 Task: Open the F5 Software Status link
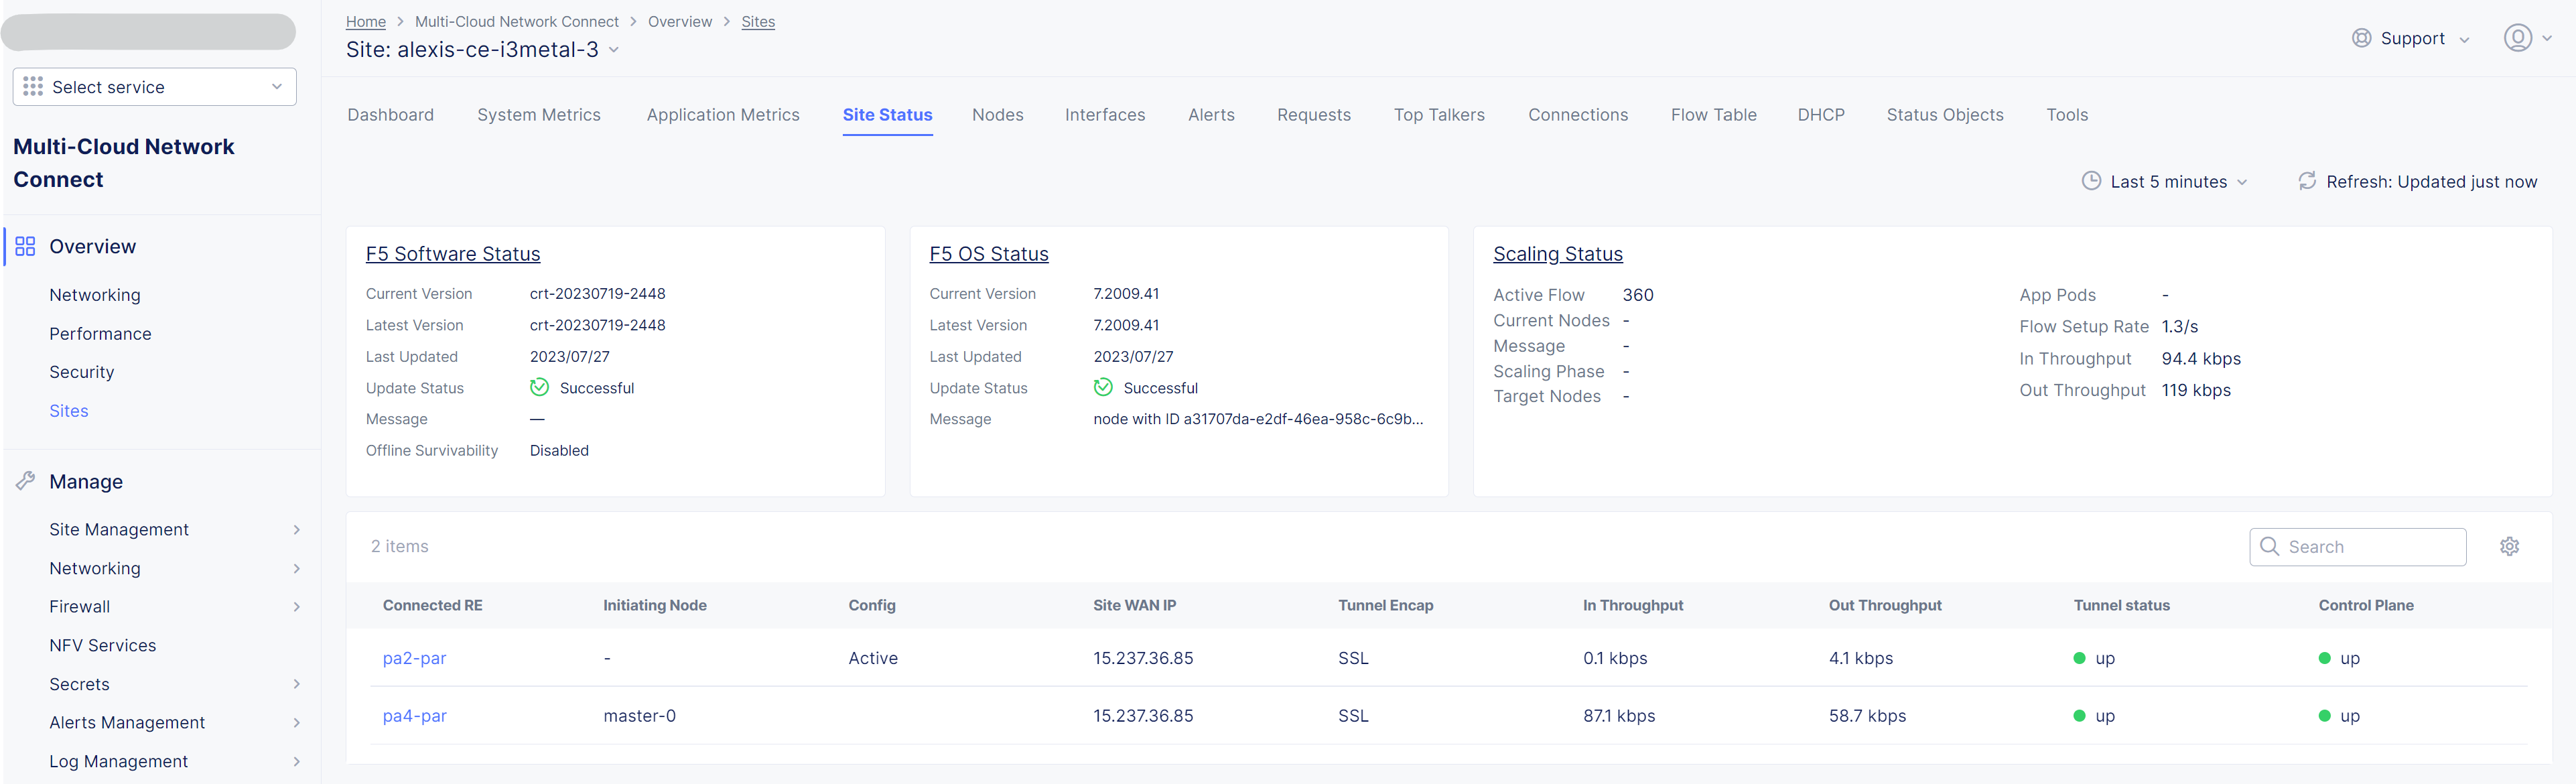pyautogui.click(x=452, y=254)
